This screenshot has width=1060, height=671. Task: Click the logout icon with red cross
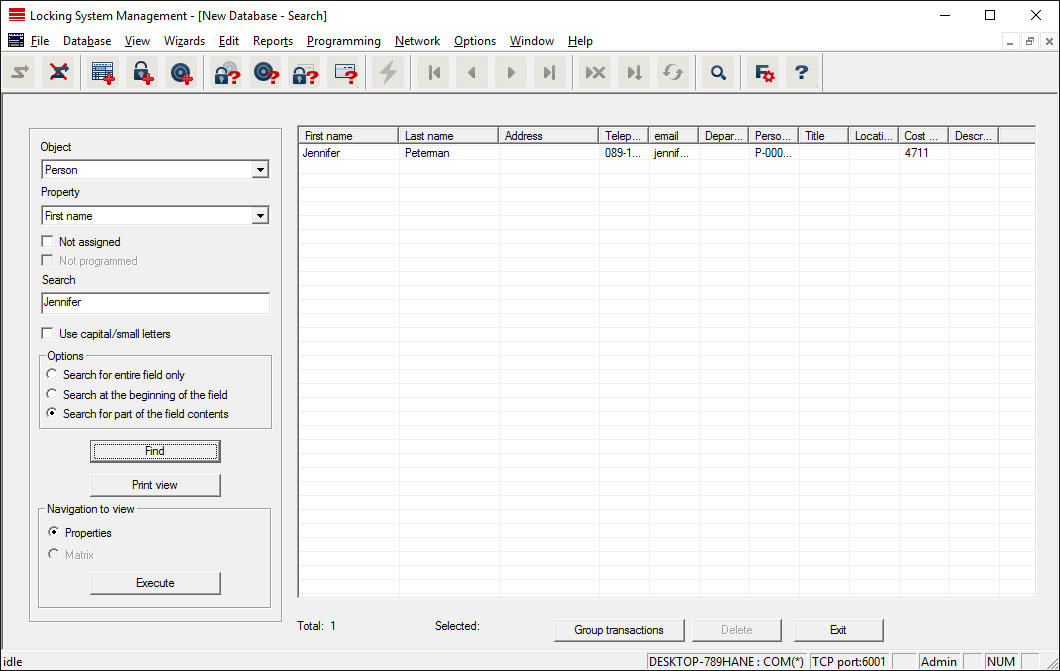point(59,73)
